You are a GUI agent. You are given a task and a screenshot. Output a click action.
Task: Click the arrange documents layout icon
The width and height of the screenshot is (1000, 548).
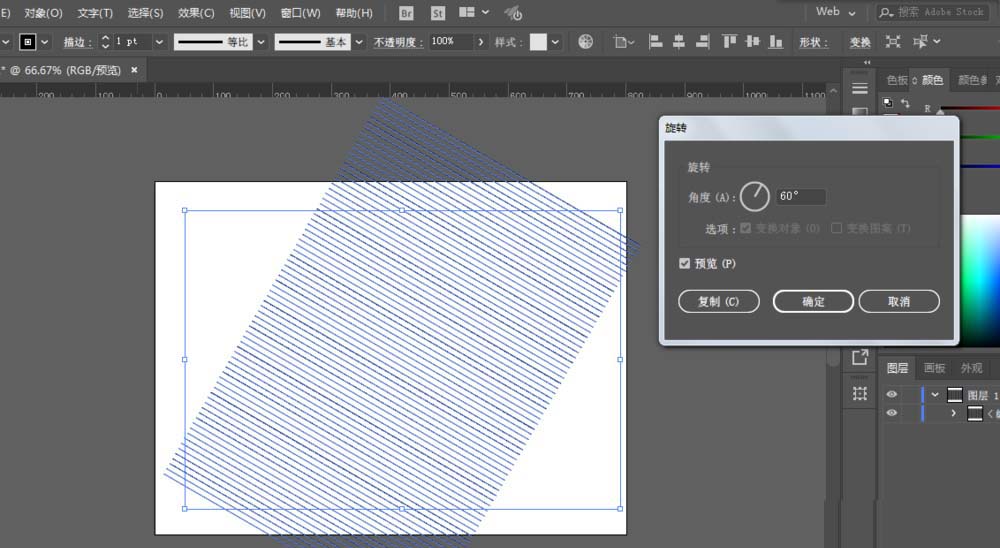pyautogui.click(x=467, y=12)
